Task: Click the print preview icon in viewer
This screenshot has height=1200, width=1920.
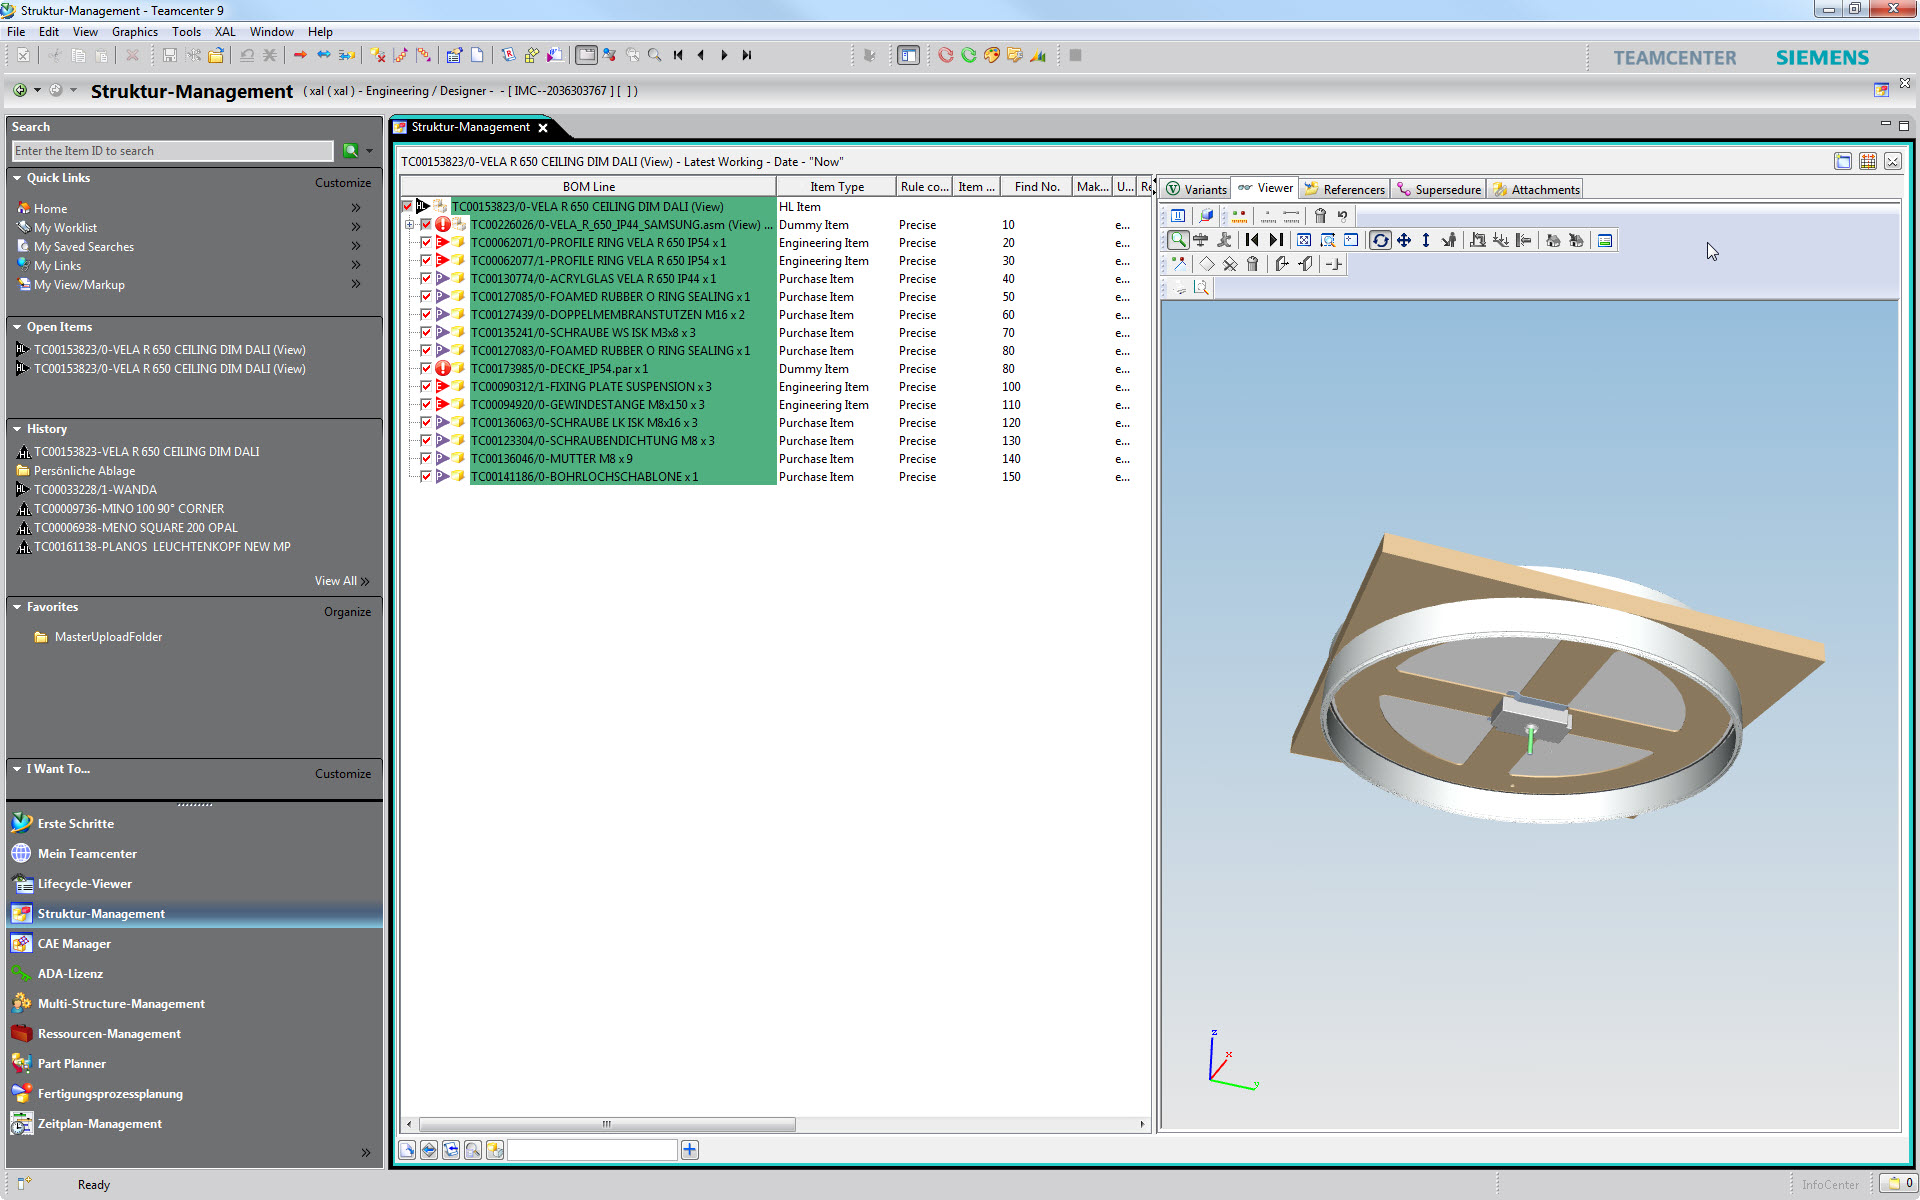Action: click(x=1201, y=288)
